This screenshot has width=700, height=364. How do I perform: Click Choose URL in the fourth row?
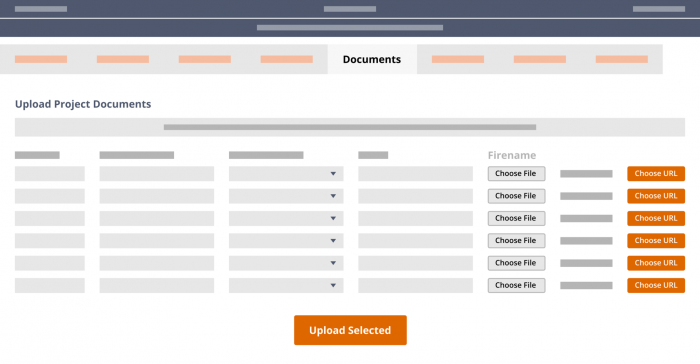[x=656, y=241]
